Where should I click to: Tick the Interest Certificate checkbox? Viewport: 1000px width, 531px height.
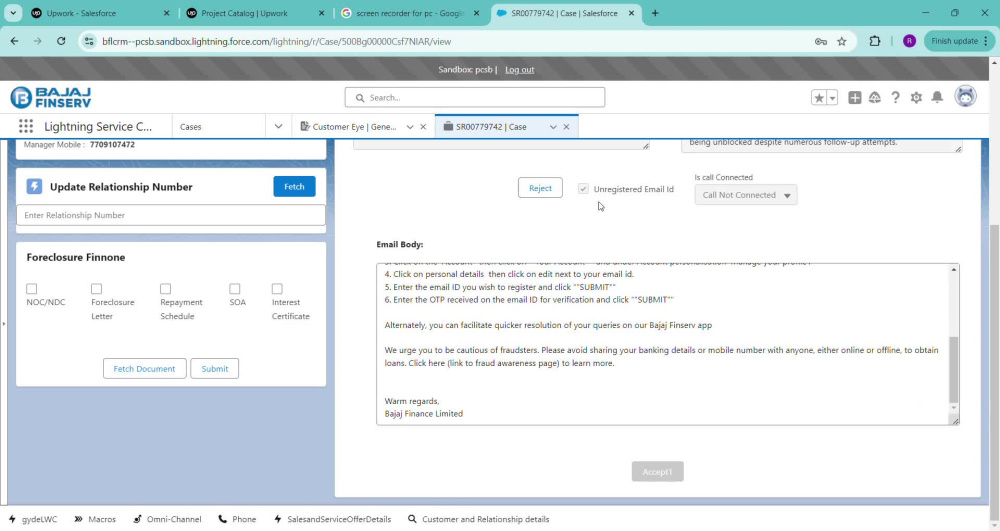point(277,289)
